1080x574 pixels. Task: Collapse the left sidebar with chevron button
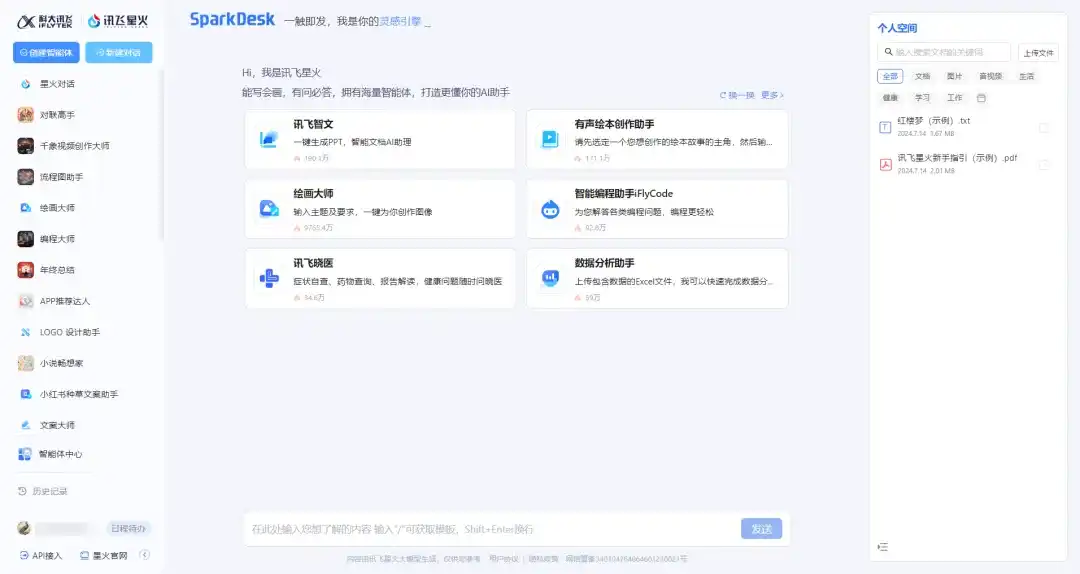[x=145, y=555]
